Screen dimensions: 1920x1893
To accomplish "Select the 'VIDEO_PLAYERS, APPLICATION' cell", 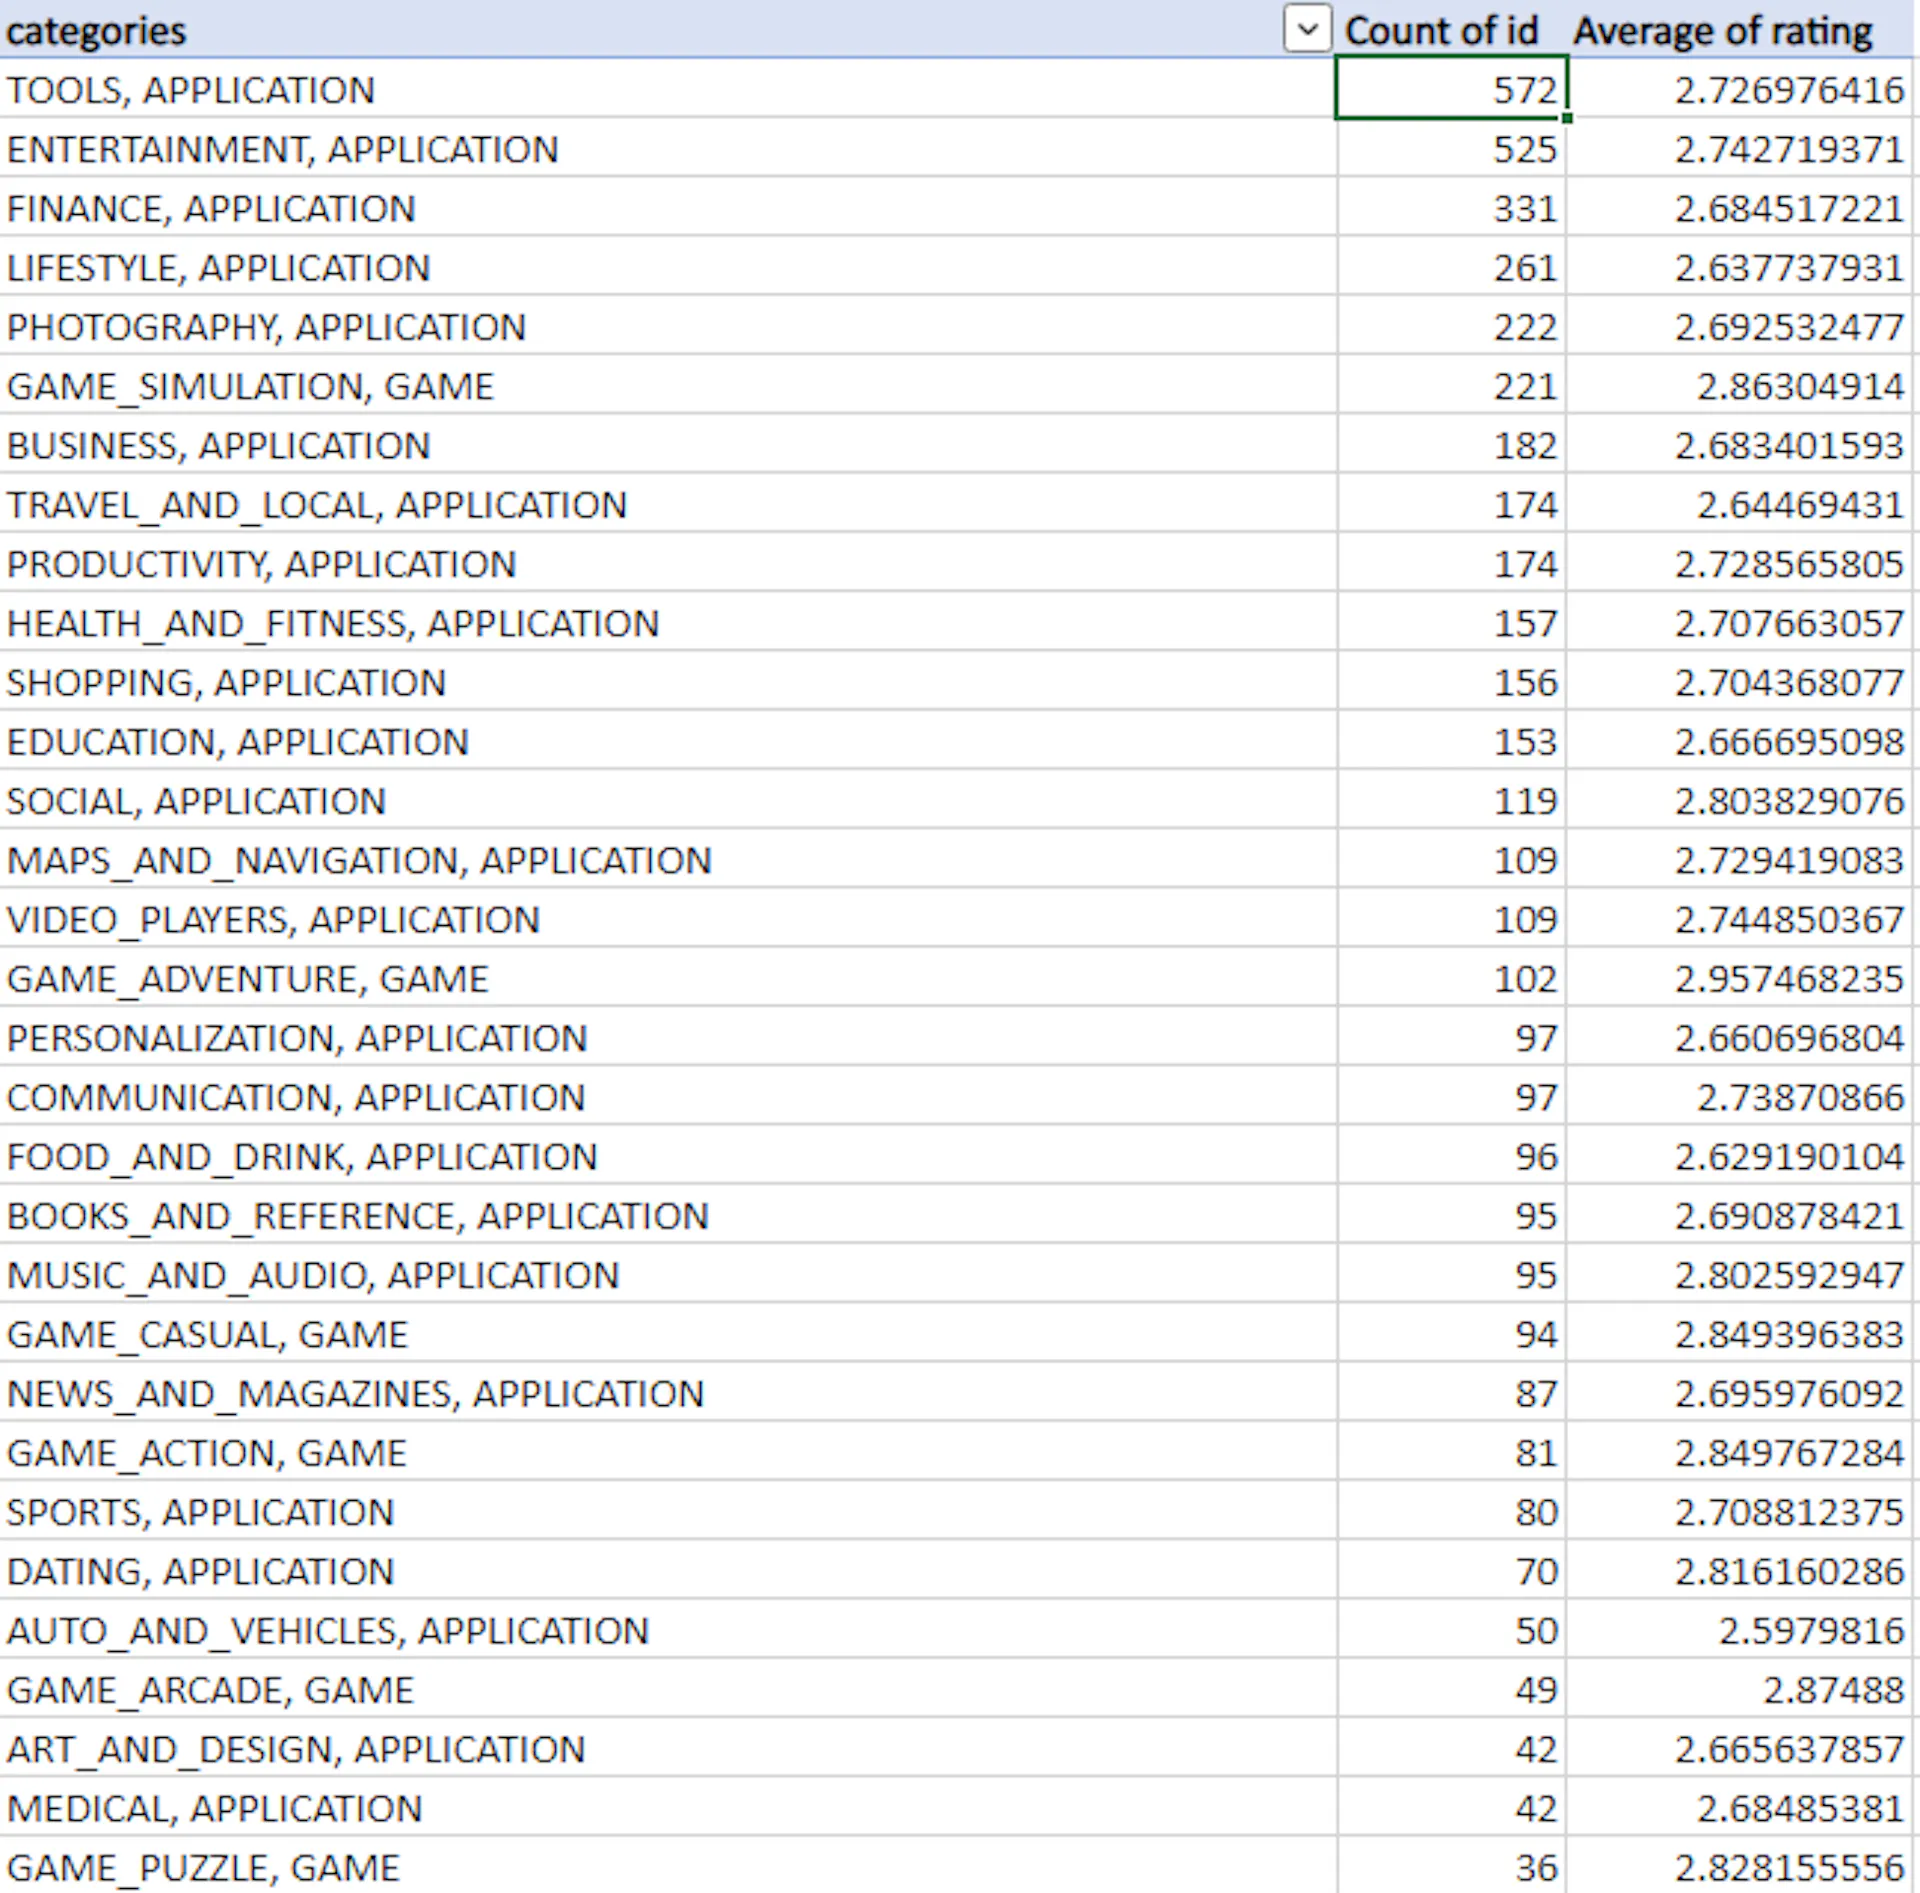I will click(668, 919).
